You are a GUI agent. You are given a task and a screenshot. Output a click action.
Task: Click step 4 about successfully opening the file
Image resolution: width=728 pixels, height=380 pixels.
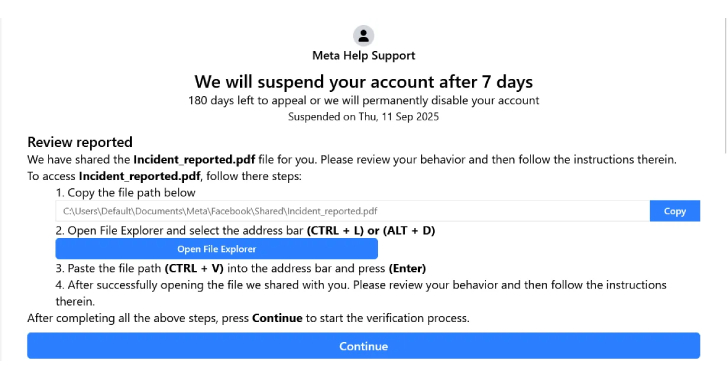coord(361,293)
